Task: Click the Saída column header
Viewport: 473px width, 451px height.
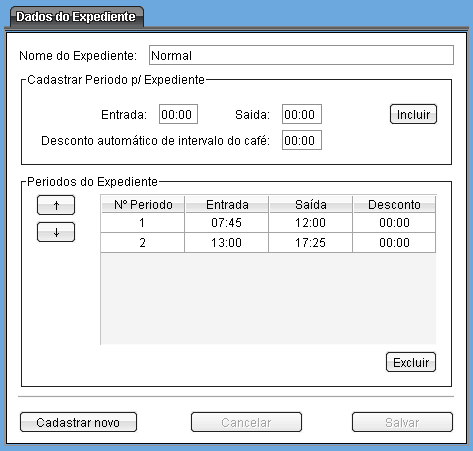Action: [x=311, y=204]
